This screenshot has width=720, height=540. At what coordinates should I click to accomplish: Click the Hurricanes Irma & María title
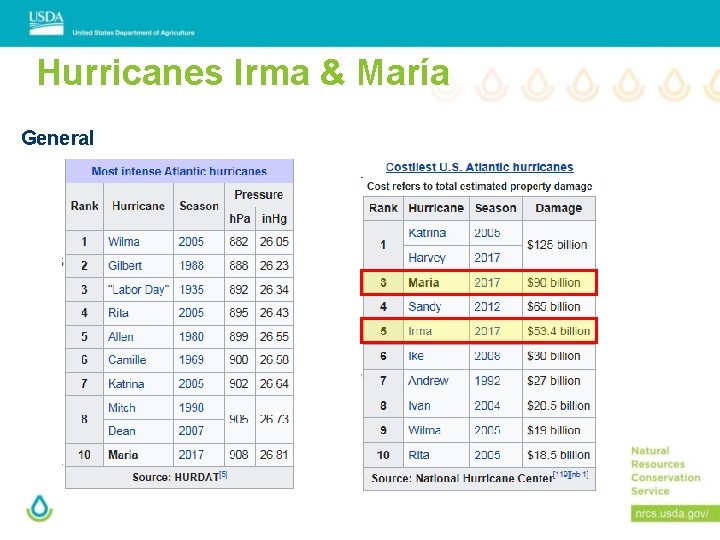click(x=243, y=73)
